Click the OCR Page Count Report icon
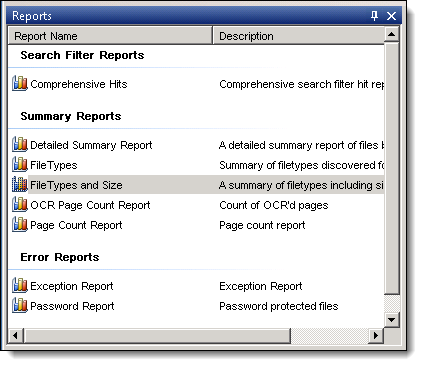The image size is (422, 366). click(x=20, y=204)
